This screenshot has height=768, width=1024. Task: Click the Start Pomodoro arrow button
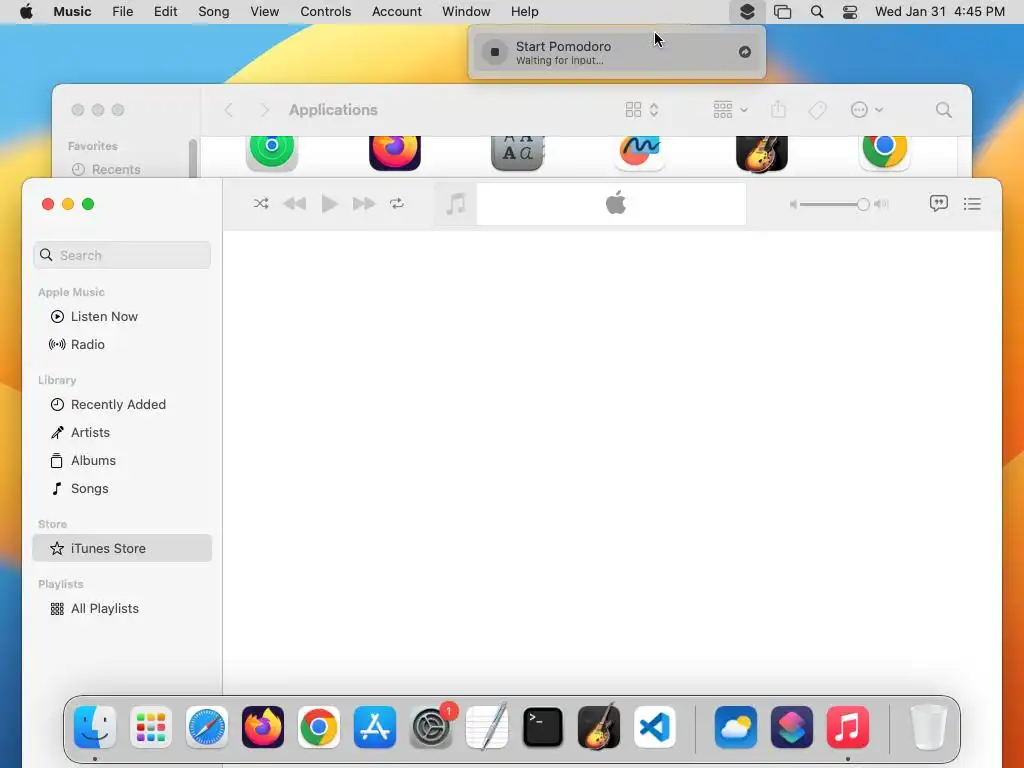tap(744, 52)
